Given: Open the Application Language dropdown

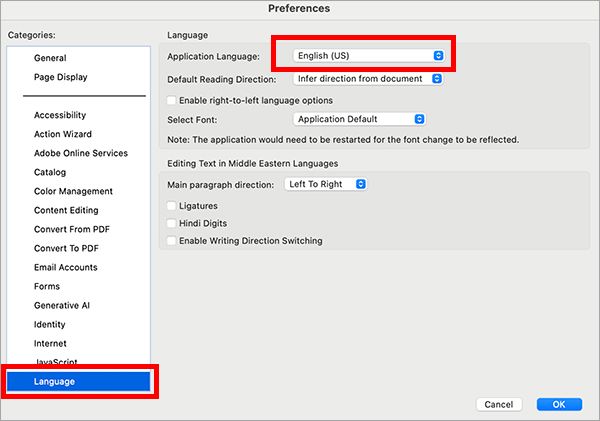Looking at the screenshot, I should click(370, 56).
